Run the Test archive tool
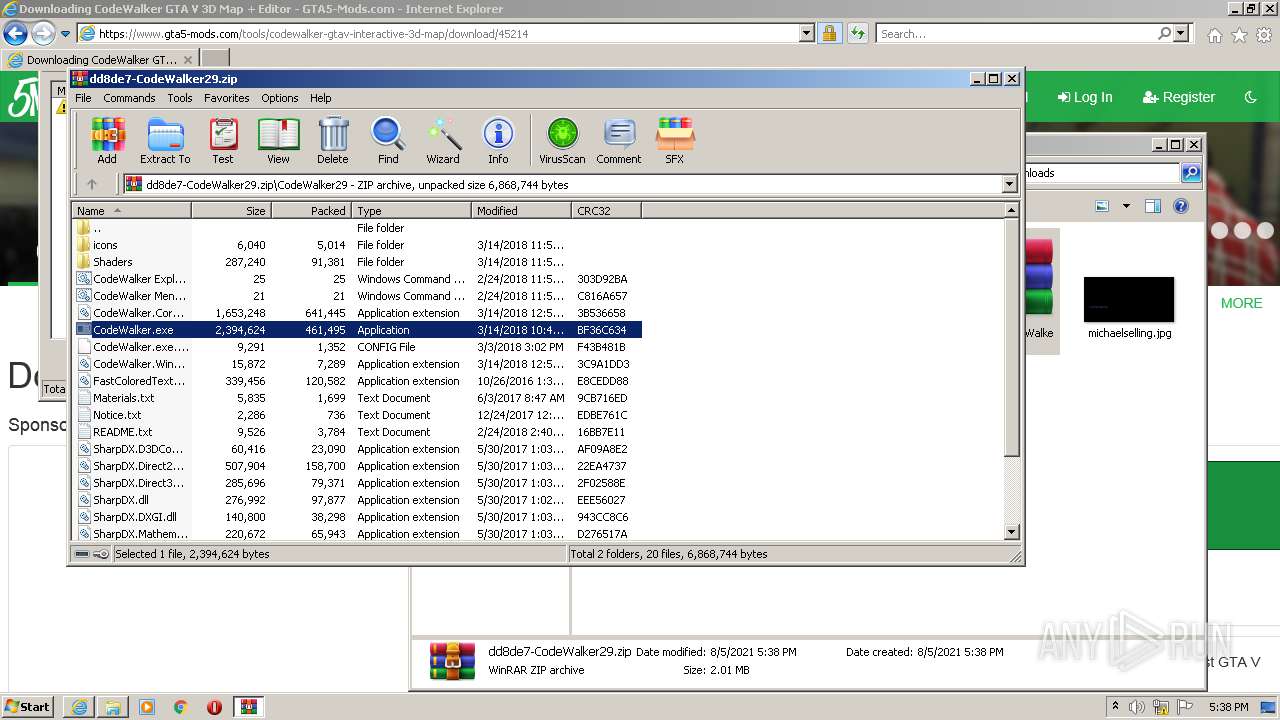The image size is (1280, 720). coord(223,141)
